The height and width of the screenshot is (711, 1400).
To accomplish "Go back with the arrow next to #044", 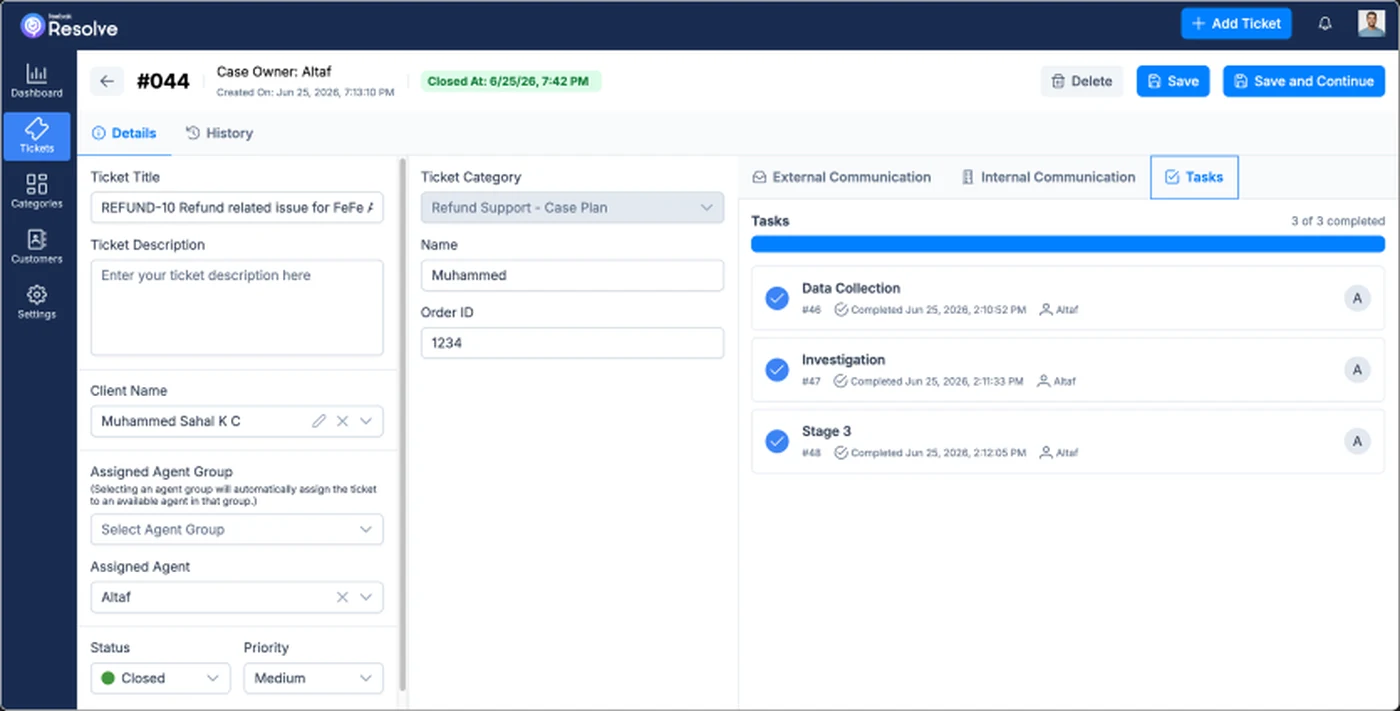I will (x=107, y=81).
